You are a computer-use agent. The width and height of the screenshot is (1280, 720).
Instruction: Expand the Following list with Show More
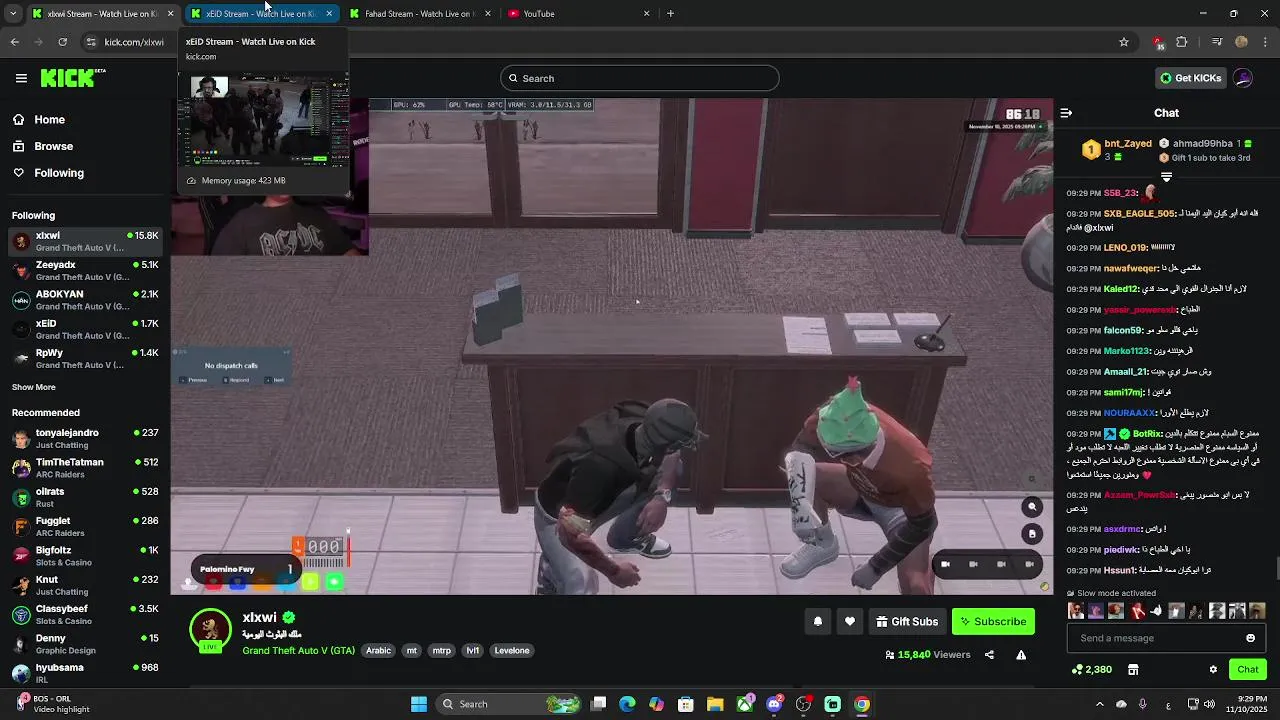point(34,387)
